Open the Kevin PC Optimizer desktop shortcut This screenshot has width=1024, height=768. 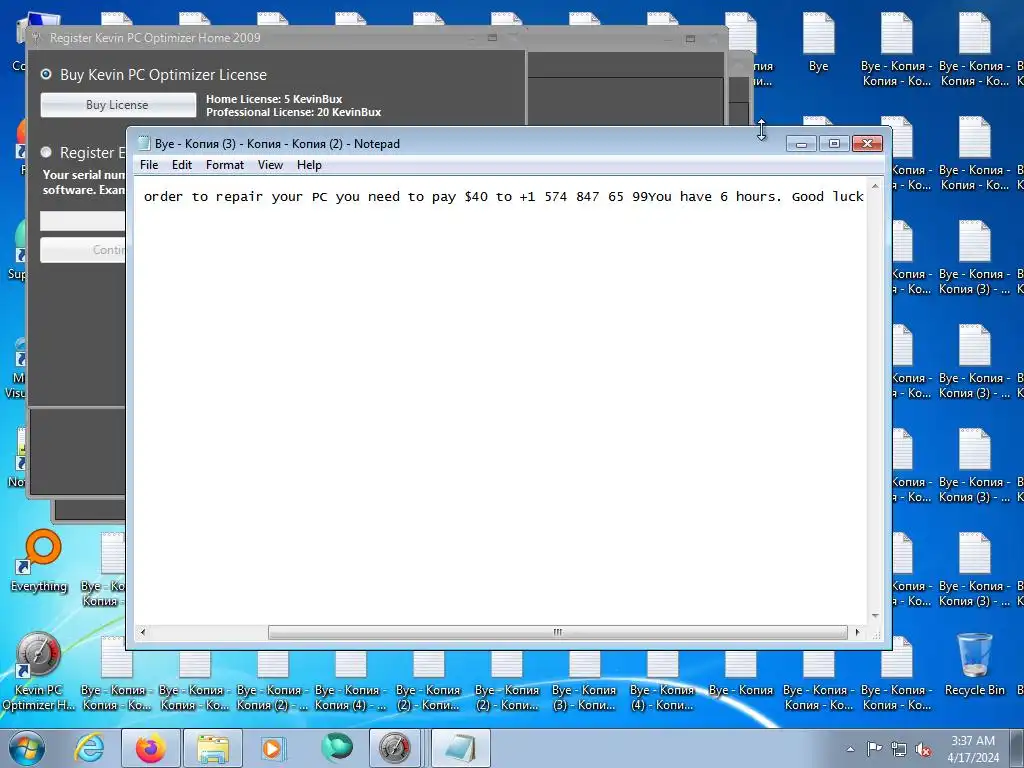(x=38, y=671)
